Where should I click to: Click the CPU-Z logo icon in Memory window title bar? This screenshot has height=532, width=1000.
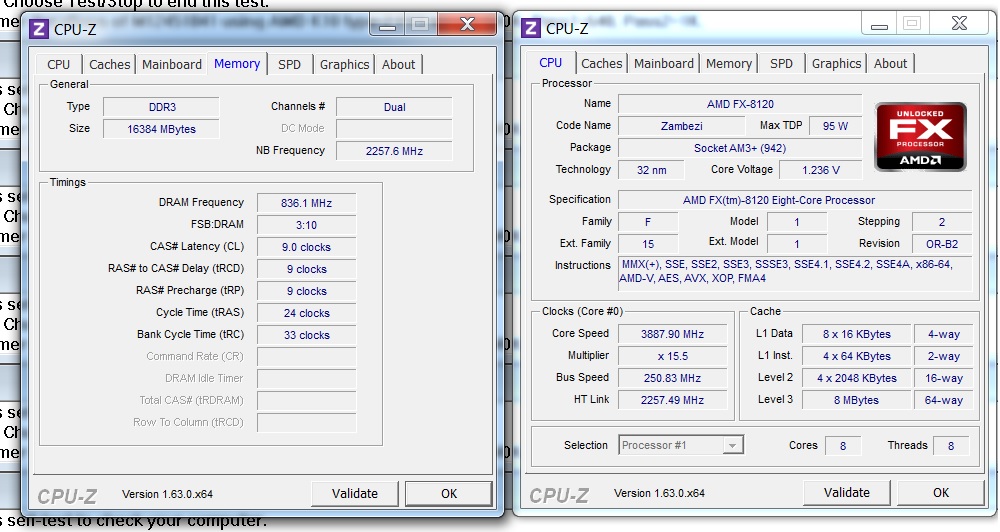38,29
